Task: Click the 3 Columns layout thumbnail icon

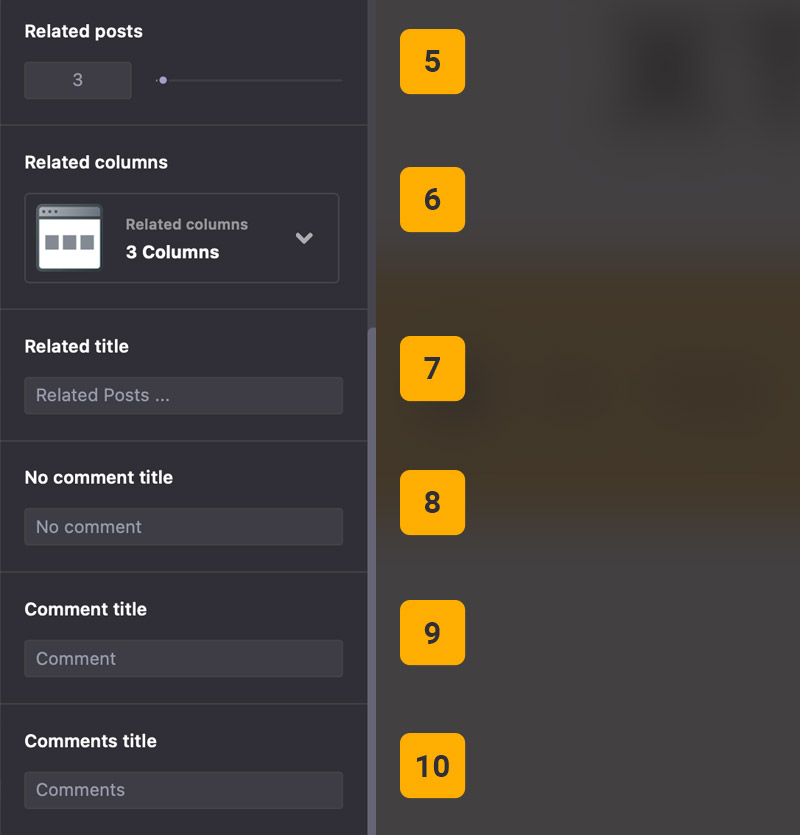Action: (x=70, y=238)
